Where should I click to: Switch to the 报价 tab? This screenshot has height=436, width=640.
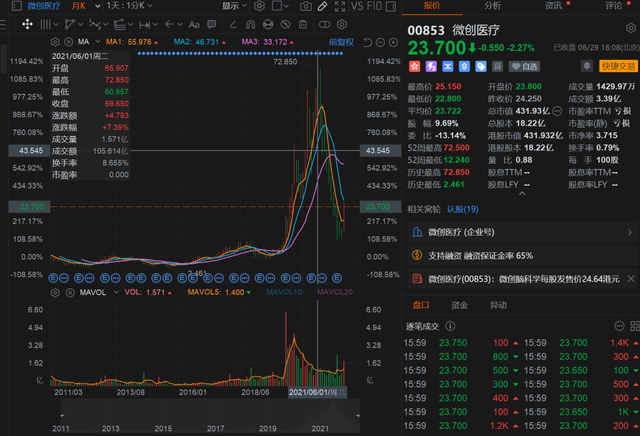click(x=432, y=6)
